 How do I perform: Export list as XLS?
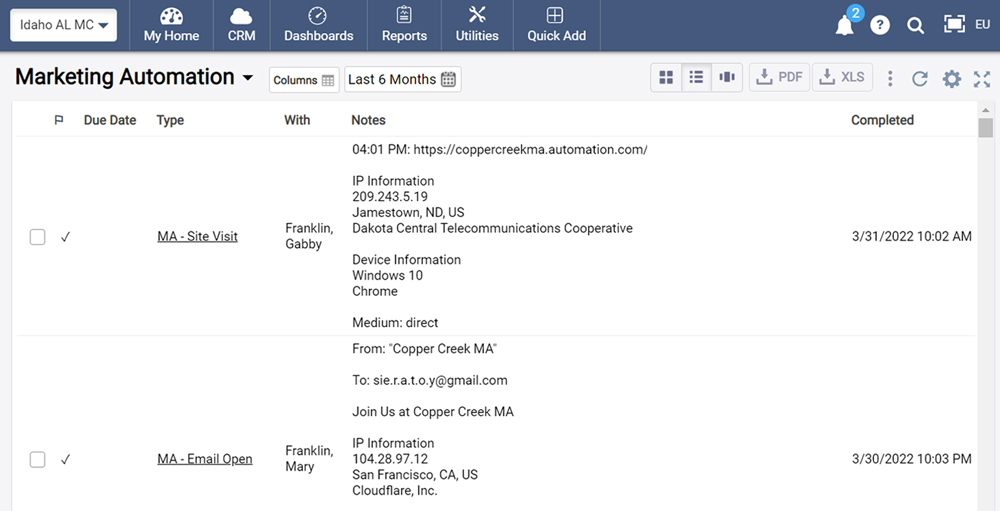point(842,77)
